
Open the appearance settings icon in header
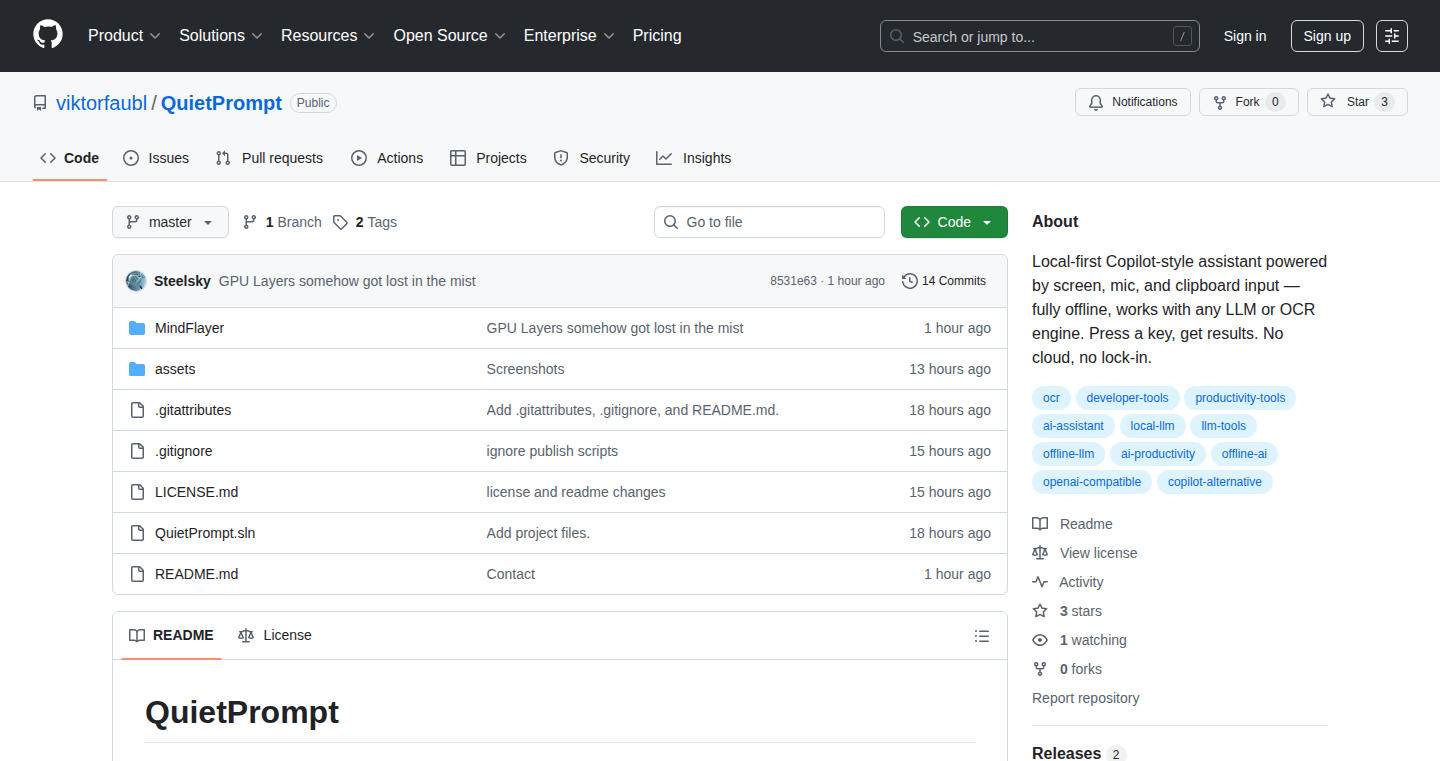click(x=1392, y=36)
